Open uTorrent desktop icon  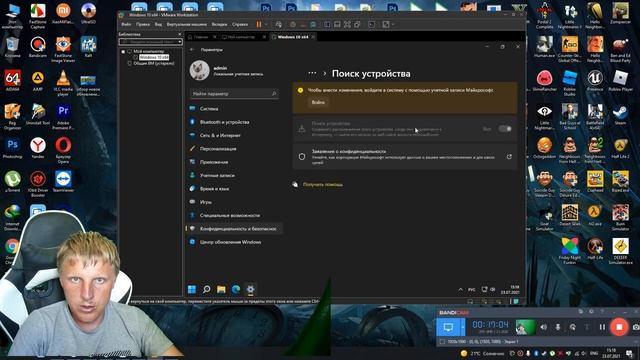point(13,182)
